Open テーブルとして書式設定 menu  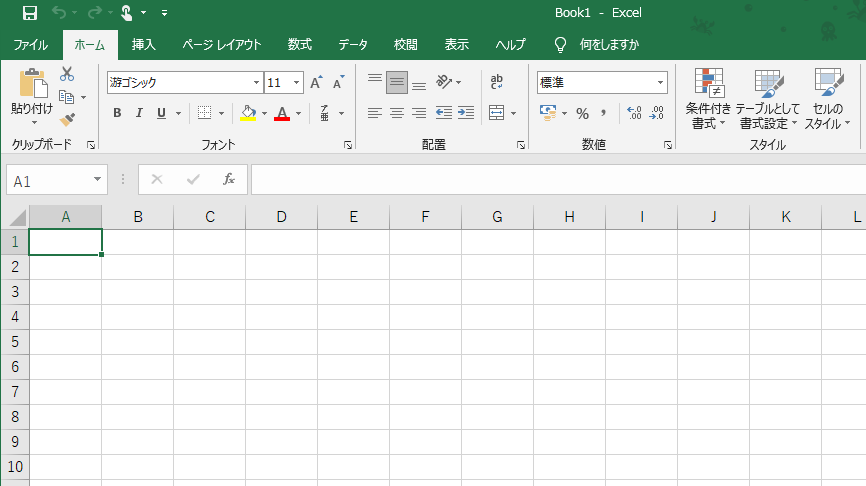768,99
